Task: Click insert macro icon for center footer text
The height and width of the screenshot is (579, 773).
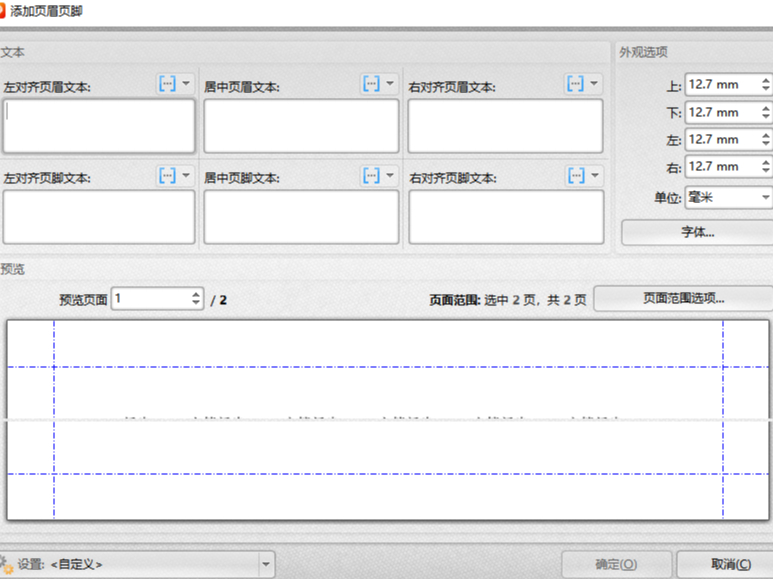Action: click(372, 175)
